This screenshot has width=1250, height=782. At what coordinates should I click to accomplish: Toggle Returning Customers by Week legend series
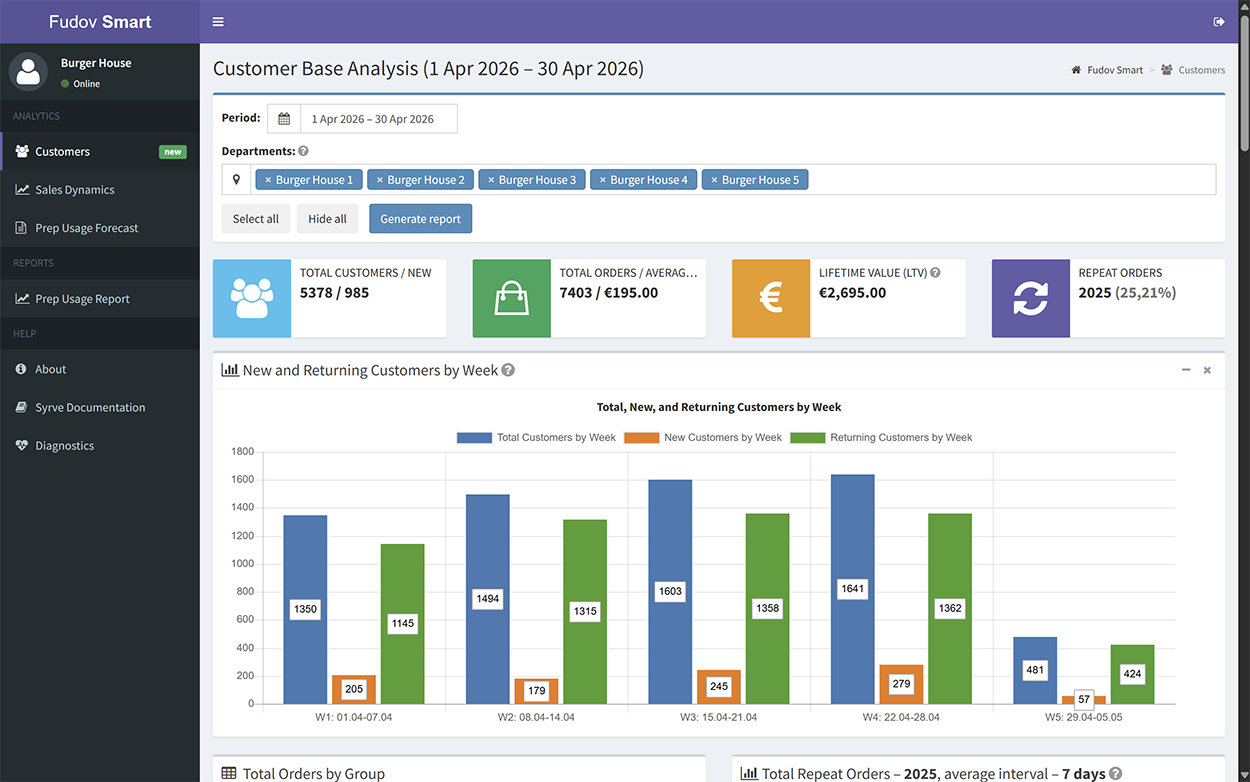coord(881,437)
